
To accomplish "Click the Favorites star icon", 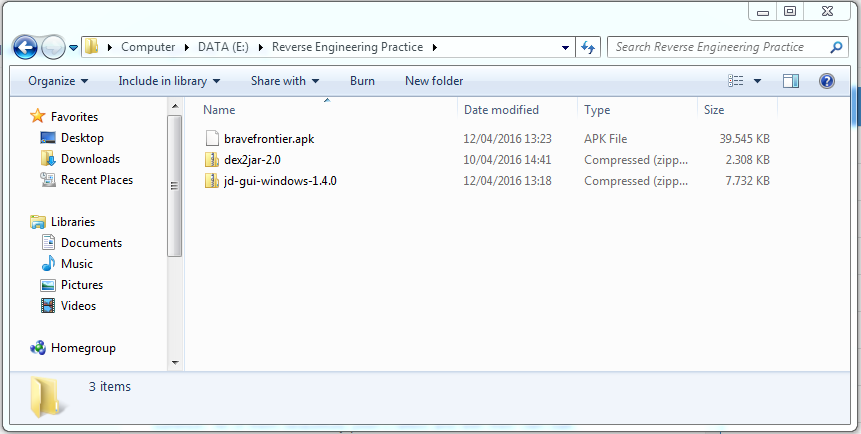I will pyautogui.click(x=37, y=116).
